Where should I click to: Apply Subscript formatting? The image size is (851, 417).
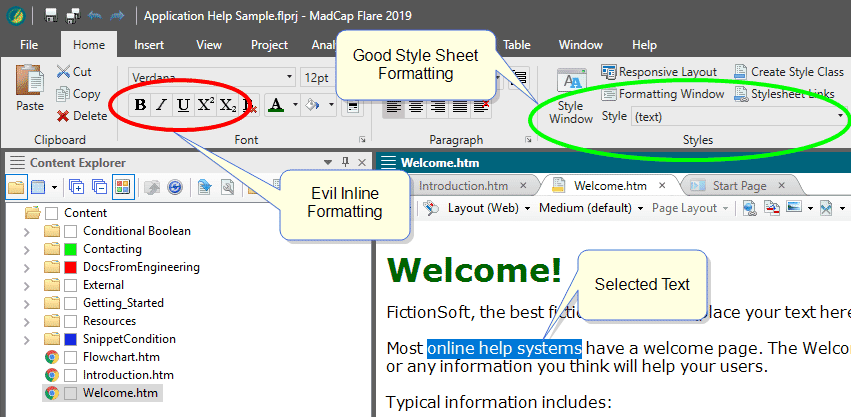pos(227,105)
